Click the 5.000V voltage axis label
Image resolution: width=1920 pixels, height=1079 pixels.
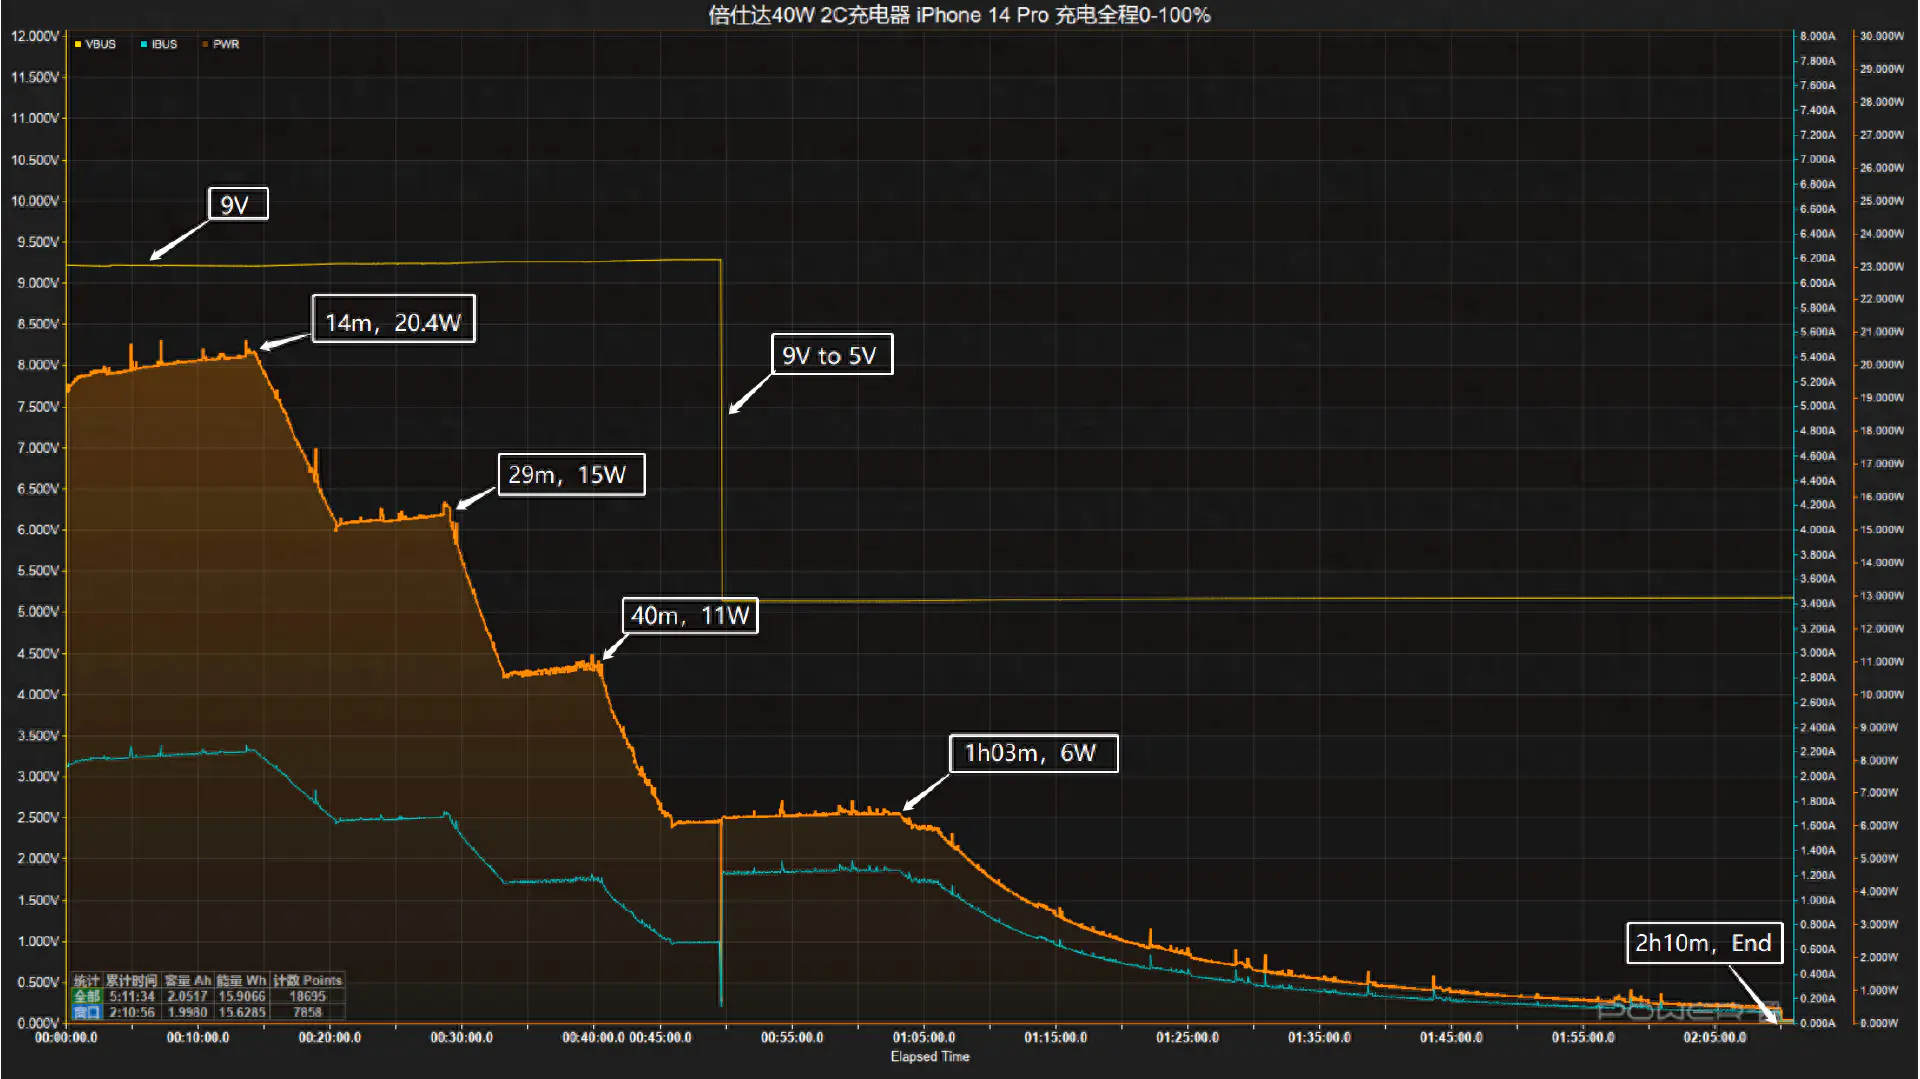pyautogui.click(x=38, y=611)
